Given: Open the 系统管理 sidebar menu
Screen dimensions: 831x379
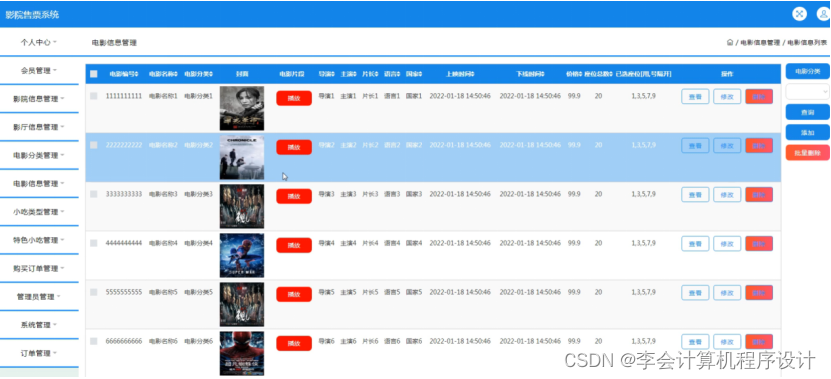Looking at the screenshot, I should (39, 325).
